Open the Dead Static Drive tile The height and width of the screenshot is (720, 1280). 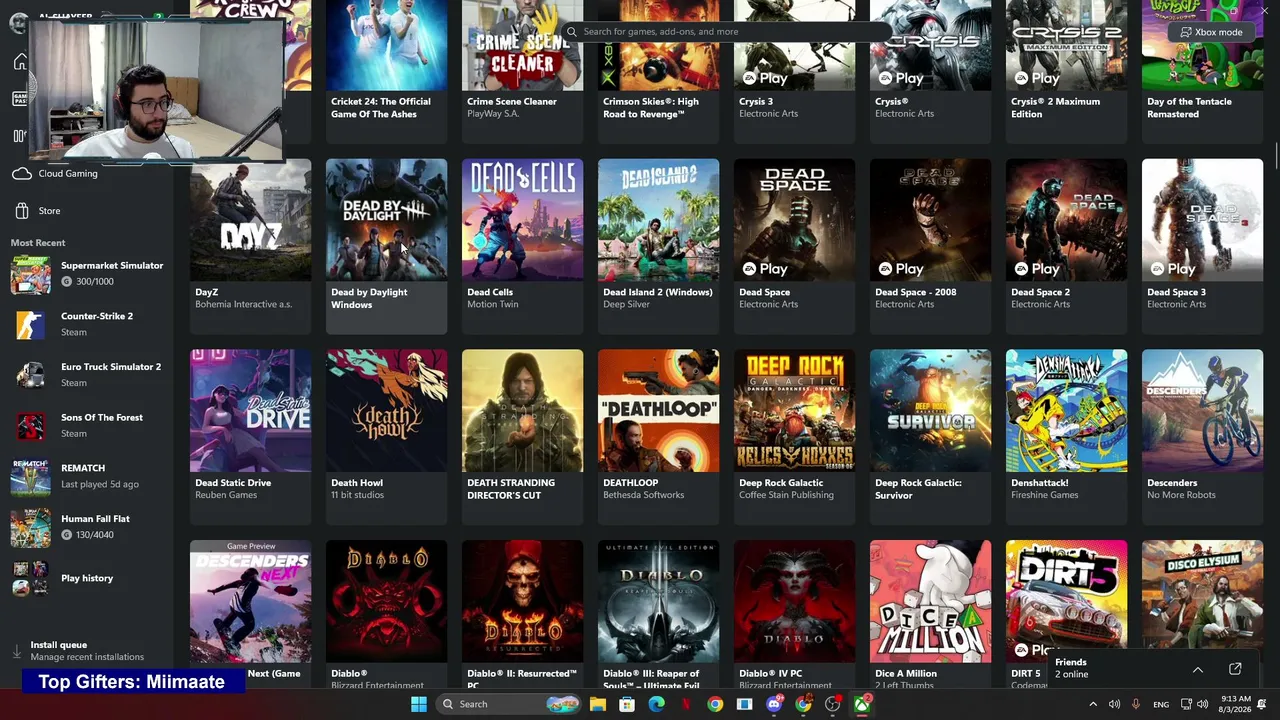[x=250, y=437]
